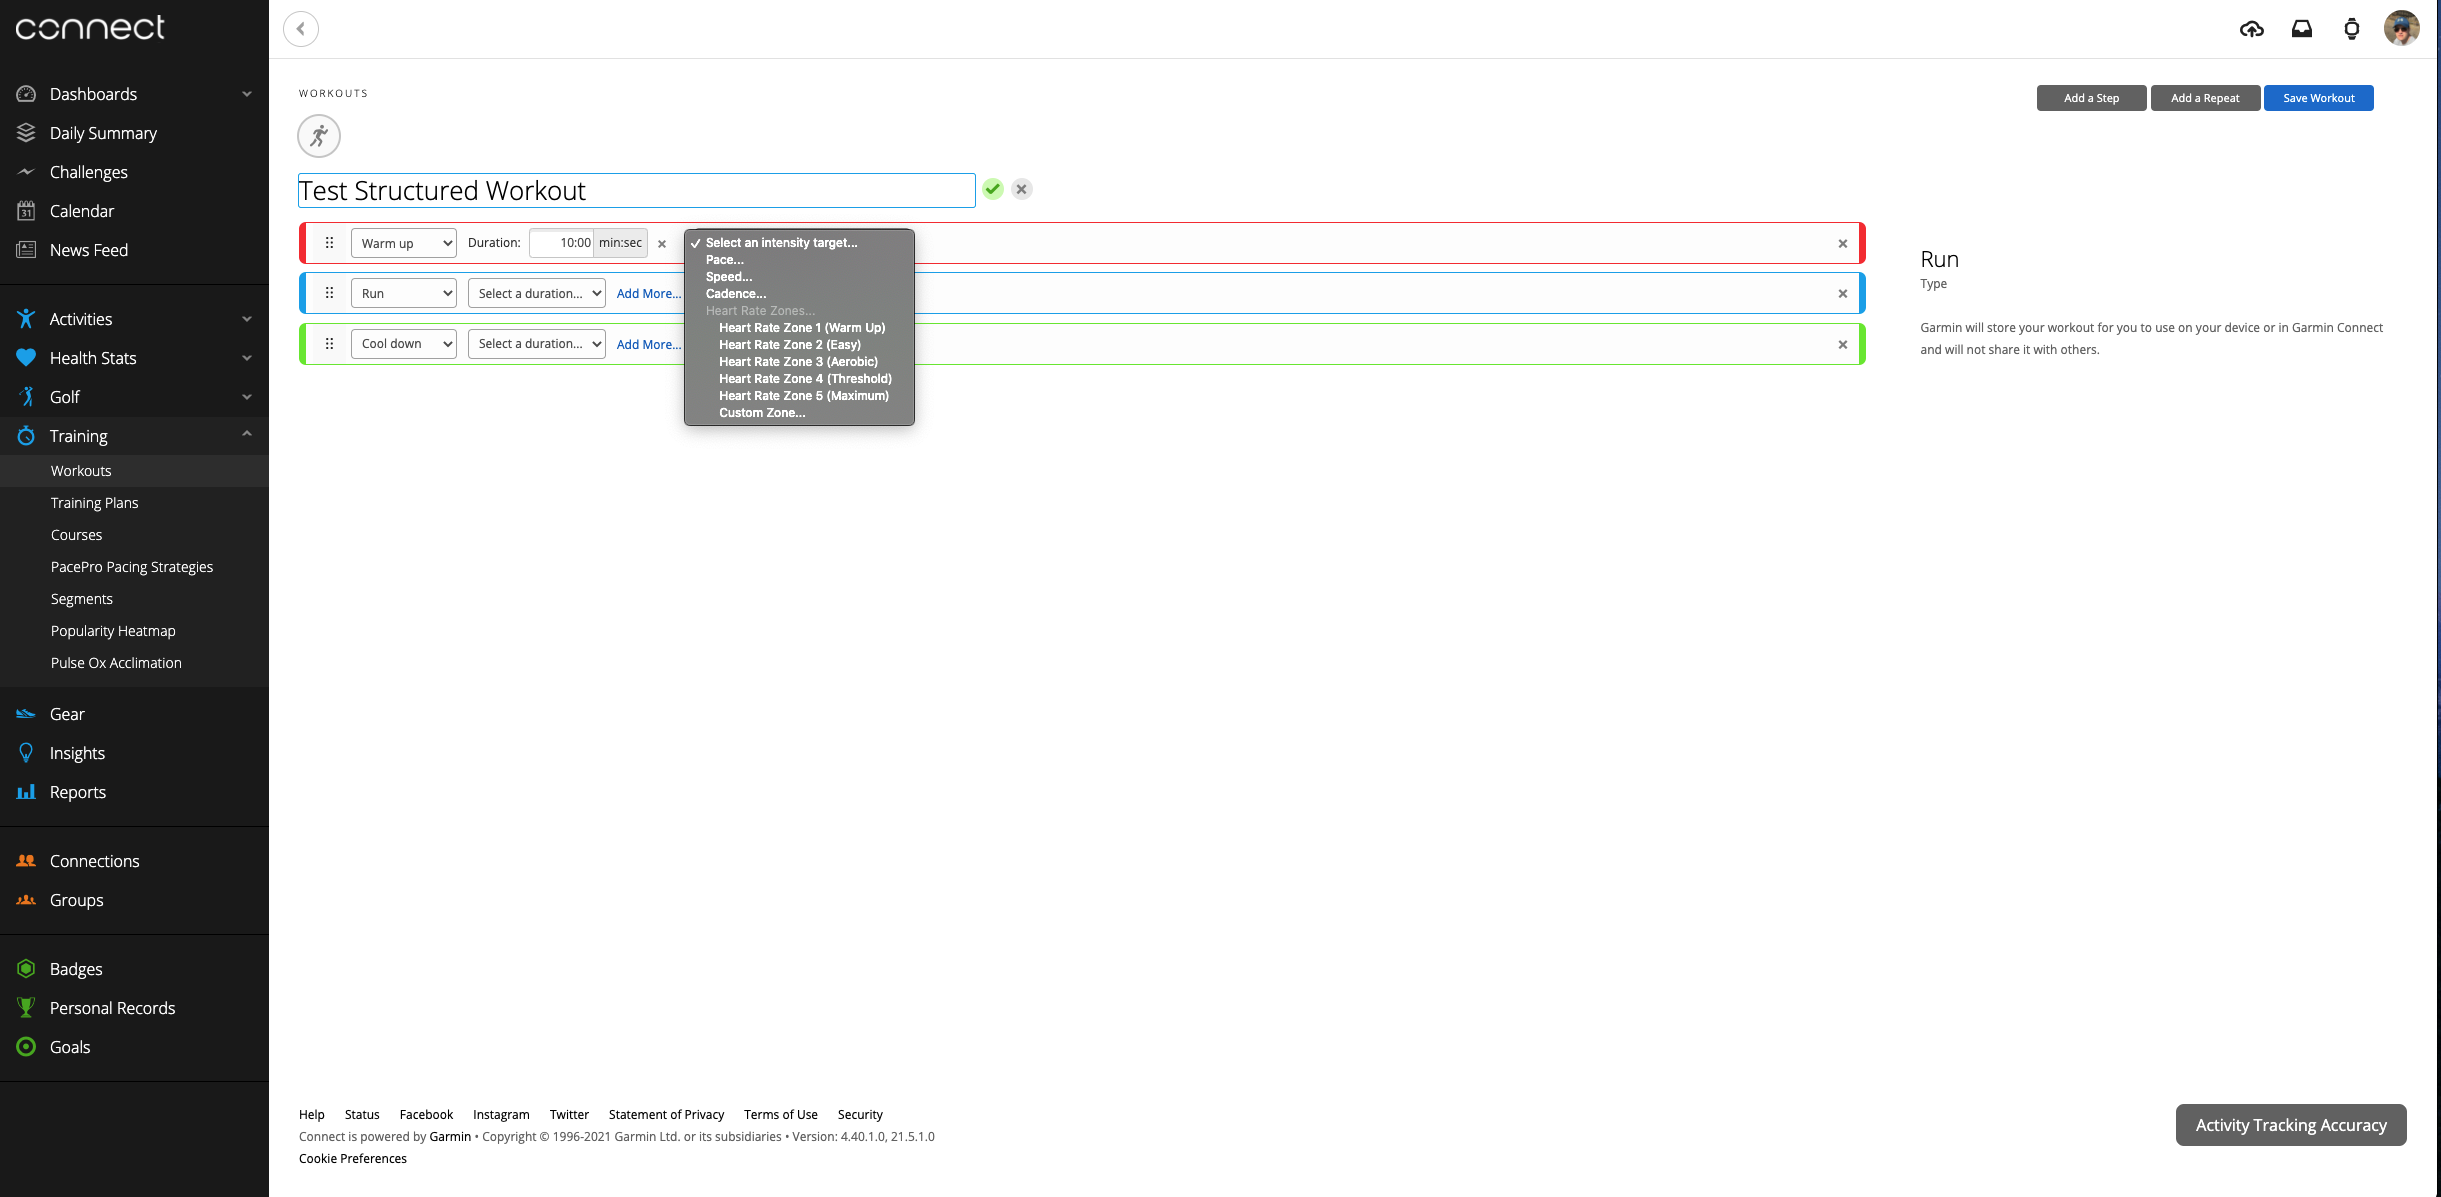This screenshot has height=1197, width=2441.
Task: Click the cloud upload sync icon
Action: pyautogui.click(x=2251, y=29)
